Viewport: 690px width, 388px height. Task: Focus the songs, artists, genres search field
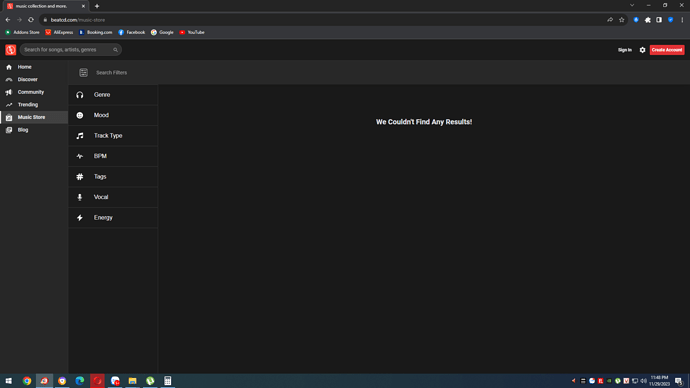(x=71, y=50)
